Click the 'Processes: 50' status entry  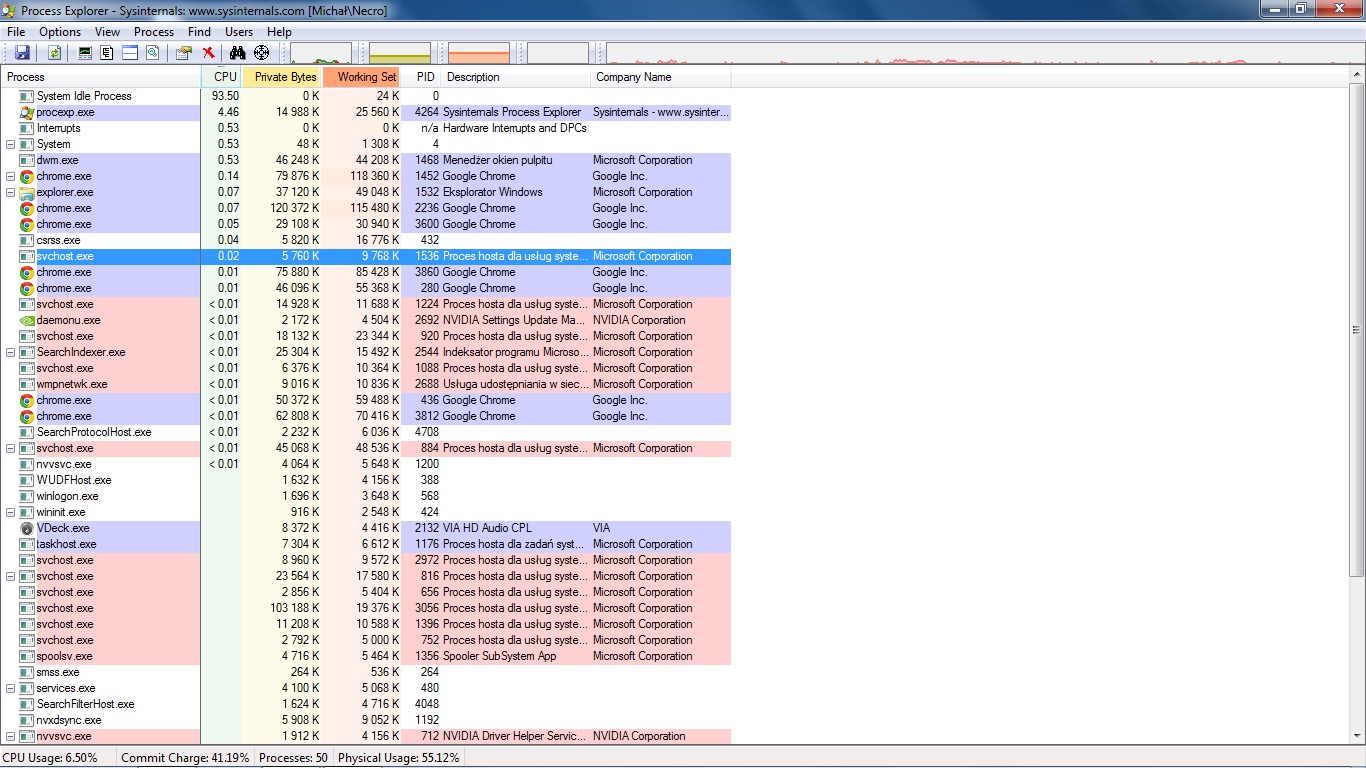click(293, 758)
